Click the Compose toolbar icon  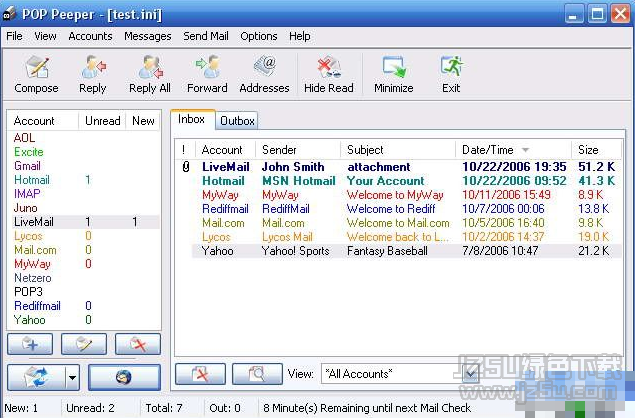click(x=36, y=74)
